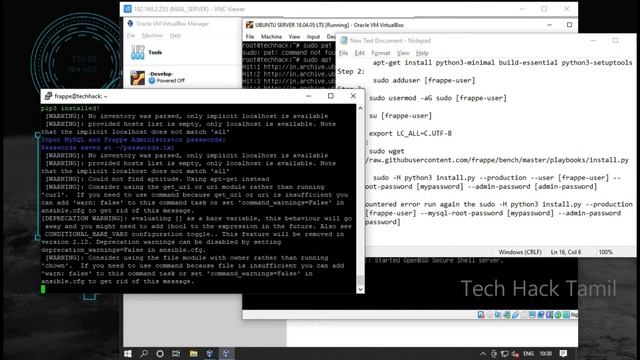640x360 pixels.
Task: Click the USB plug icon in VM status bar
Action: (516, 315)
